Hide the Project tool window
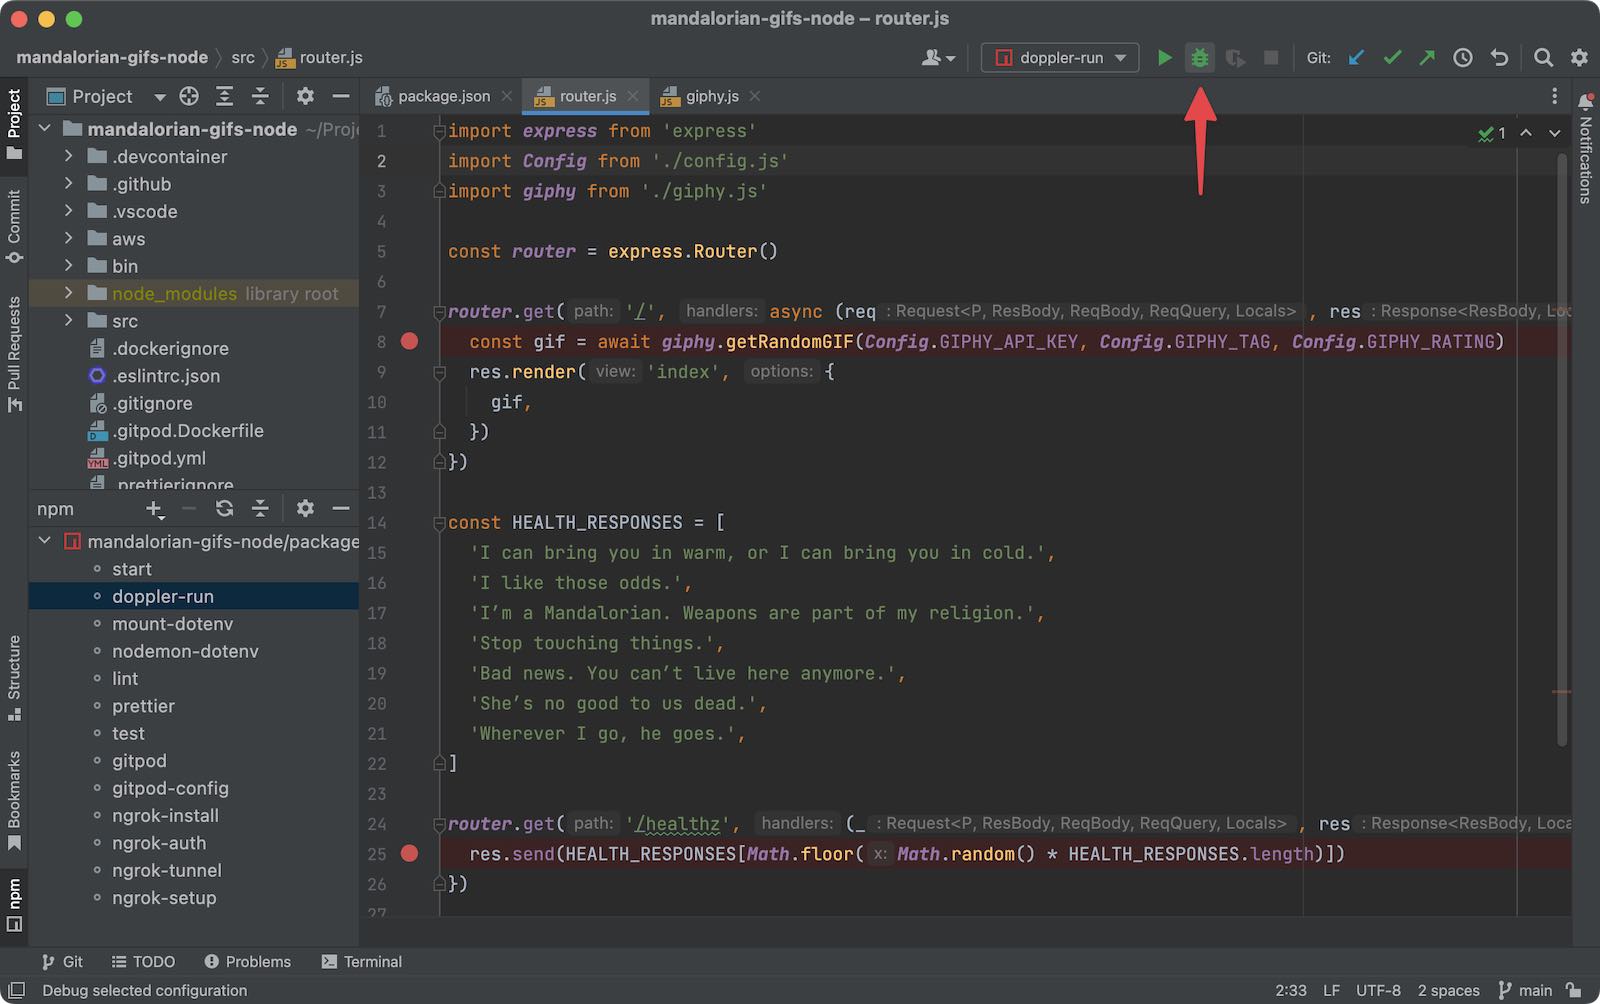Screen dimensions: 1600x1004 coord(341,96)
